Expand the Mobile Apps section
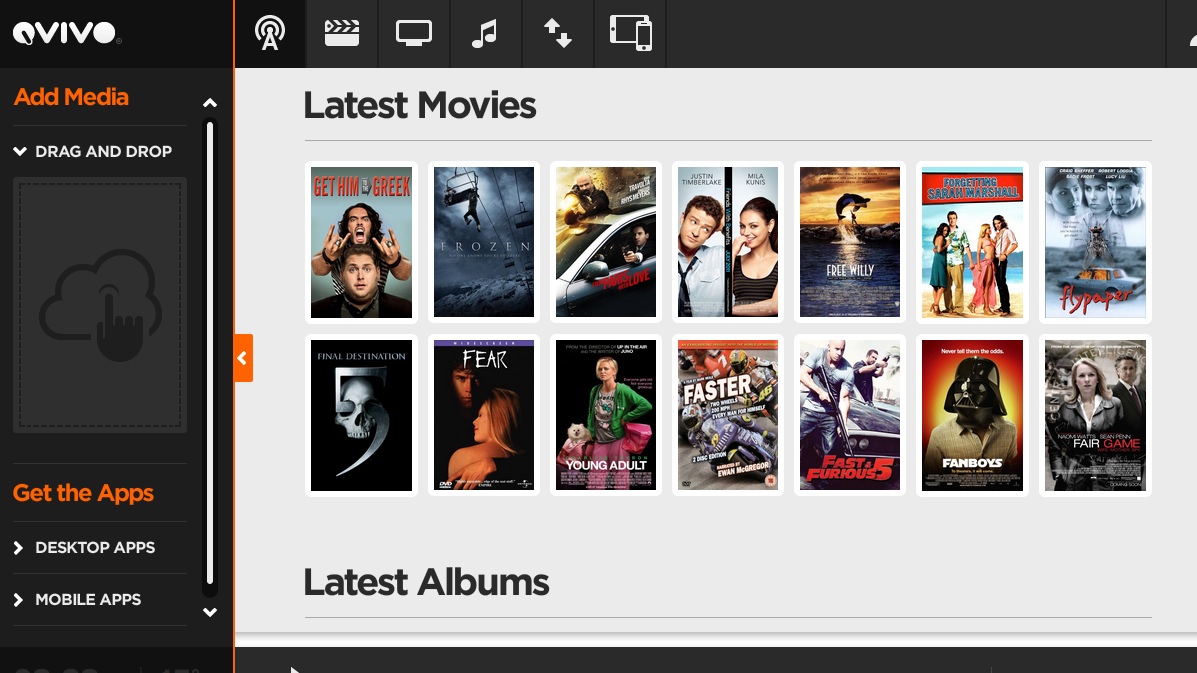Screen dimensions: 1197x673 (77, 599)
